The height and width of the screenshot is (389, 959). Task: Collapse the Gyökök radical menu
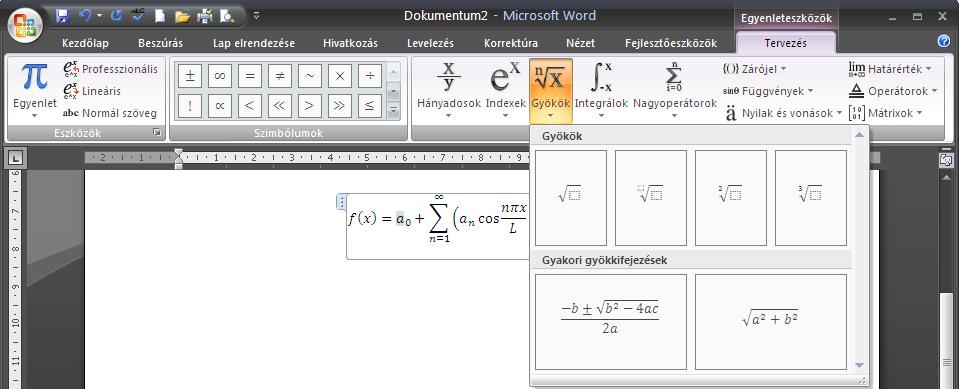point(551,91)
